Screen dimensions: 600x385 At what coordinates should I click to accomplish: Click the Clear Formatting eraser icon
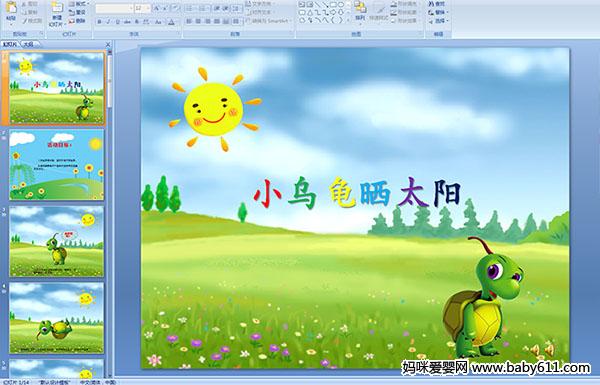pyautogui.click(x=176, y=8)
